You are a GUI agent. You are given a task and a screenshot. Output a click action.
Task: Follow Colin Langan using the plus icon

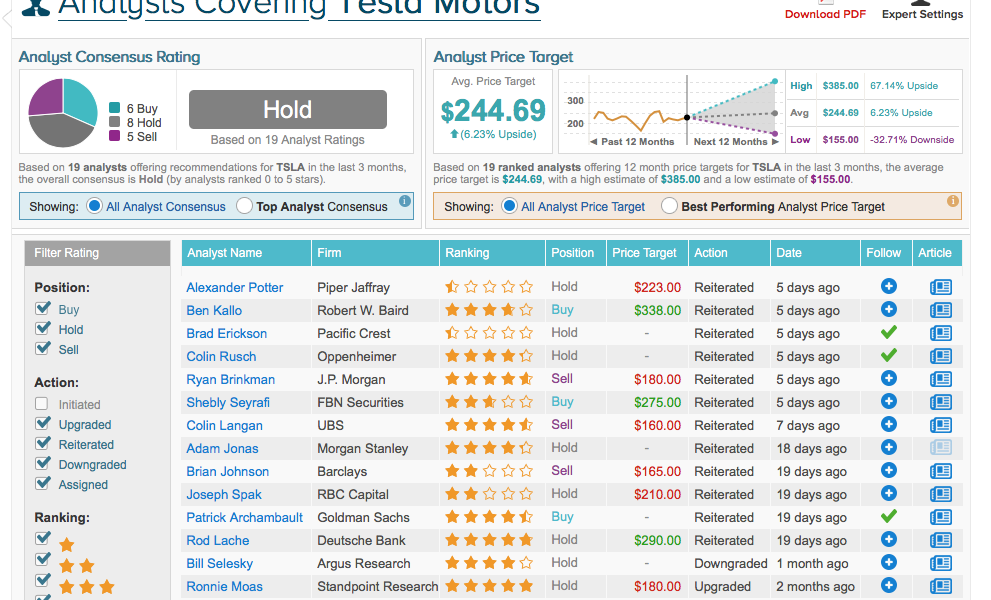tap(889, 424)
